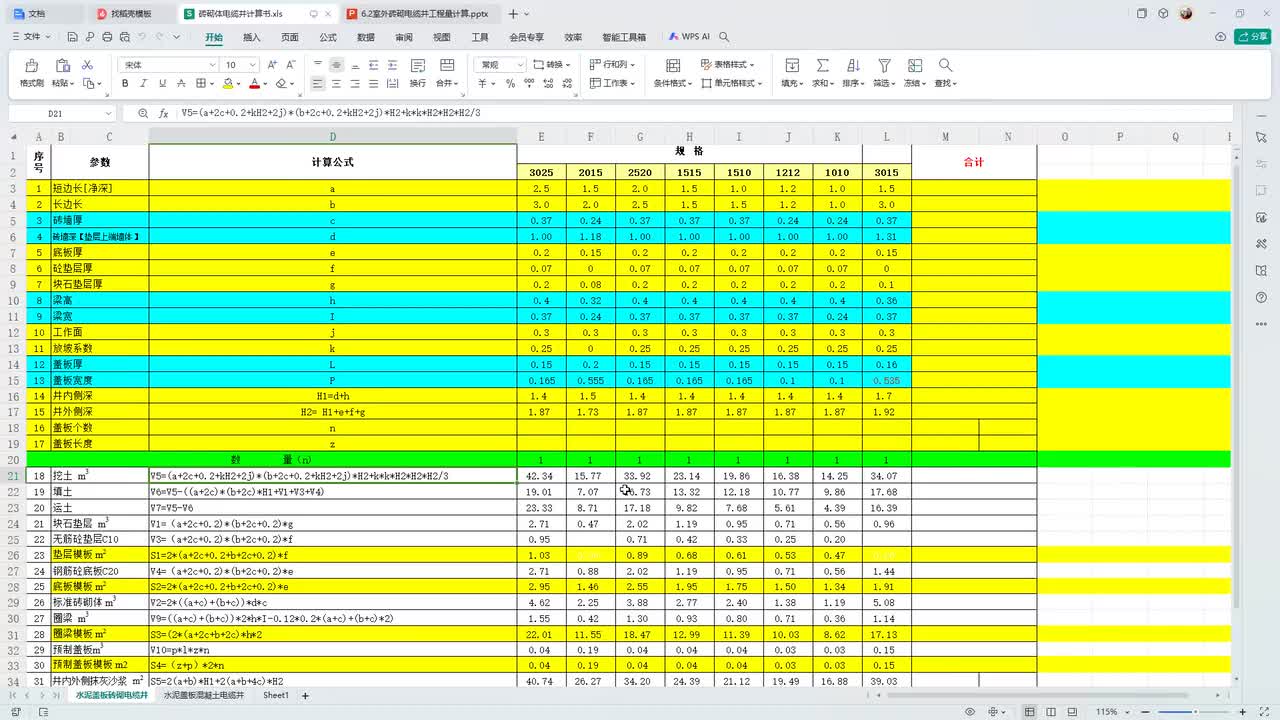Click the Cut scissors icon
The width and height of the screenshot is (1280, 720).
tap(87, 65)
